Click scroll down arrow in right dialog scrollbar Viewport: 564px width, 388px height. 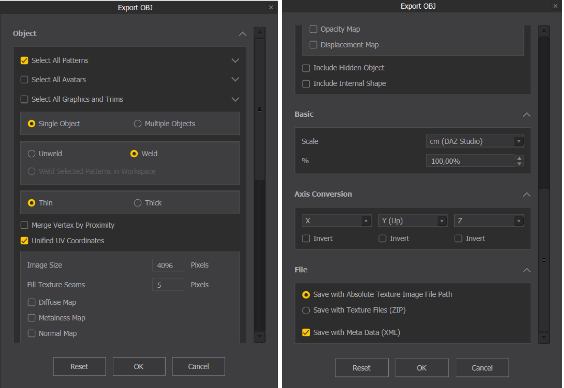[x=543, y=338]
